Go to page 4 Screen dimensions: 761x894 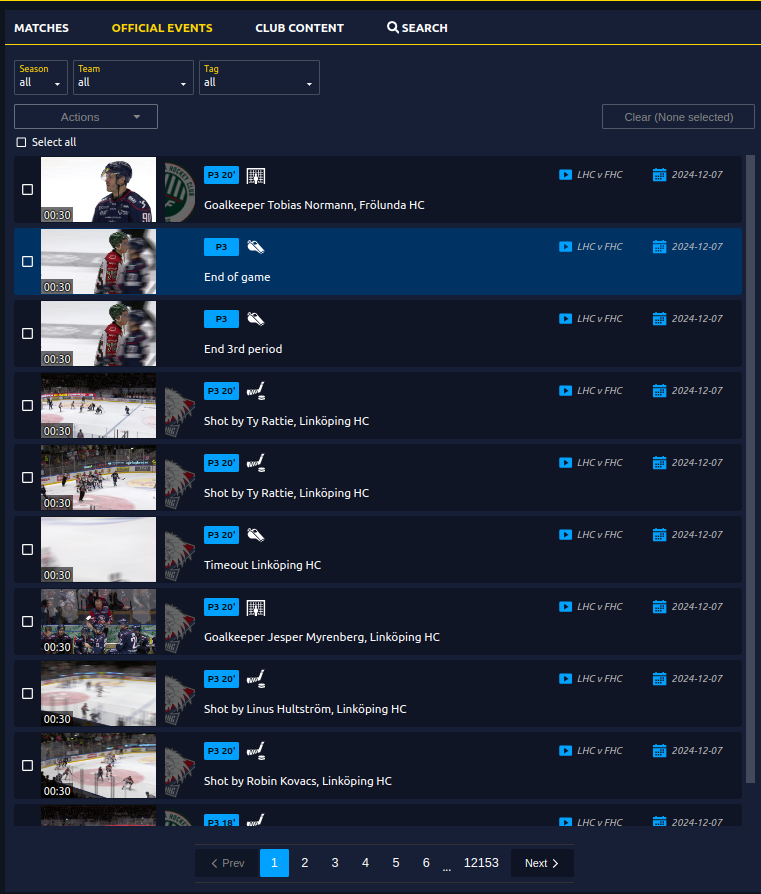(365, 863)
